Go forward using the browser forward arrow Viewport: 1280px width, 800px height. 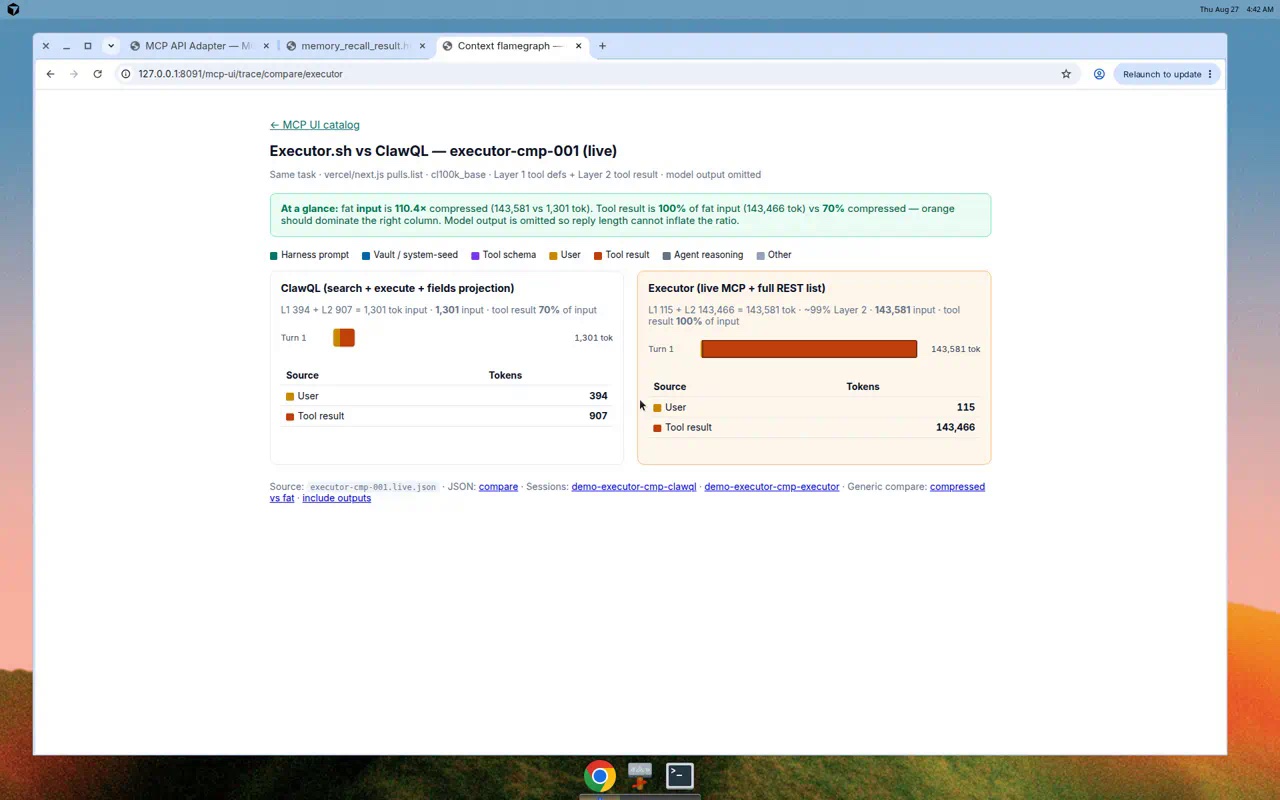74,74
